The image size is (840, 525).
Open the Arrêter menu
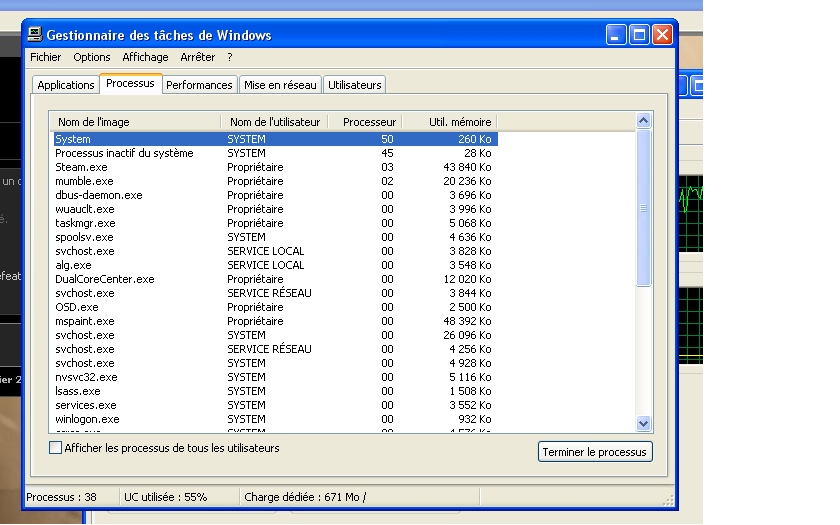point(197,57)
